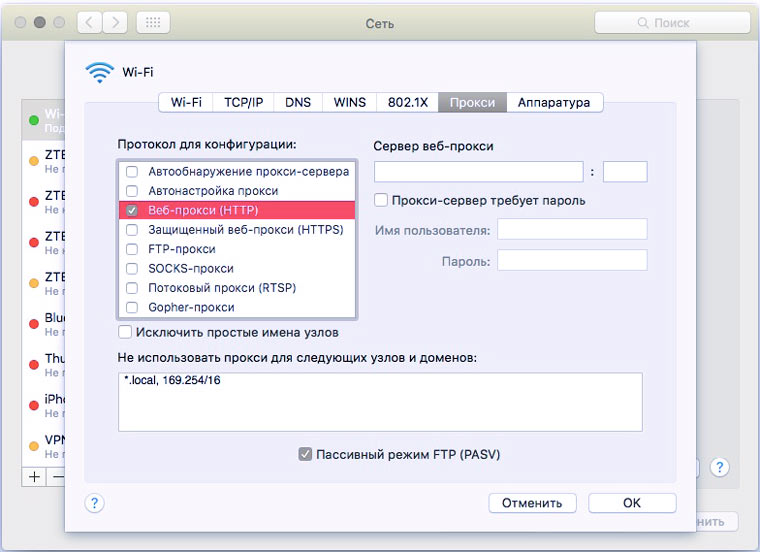Open the TCP/IP tab

(x=243, y=102)
